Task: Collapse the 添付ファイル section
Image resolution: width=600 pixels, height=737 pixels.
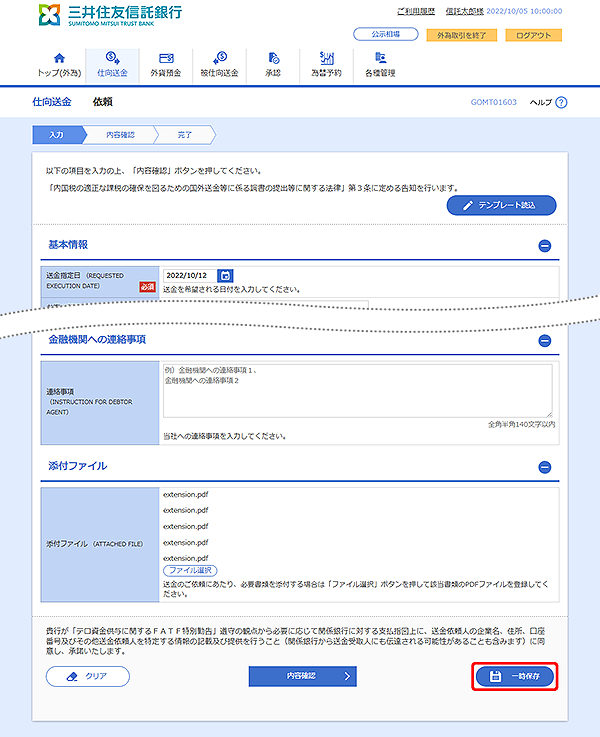Action: (x=545, y=467)
